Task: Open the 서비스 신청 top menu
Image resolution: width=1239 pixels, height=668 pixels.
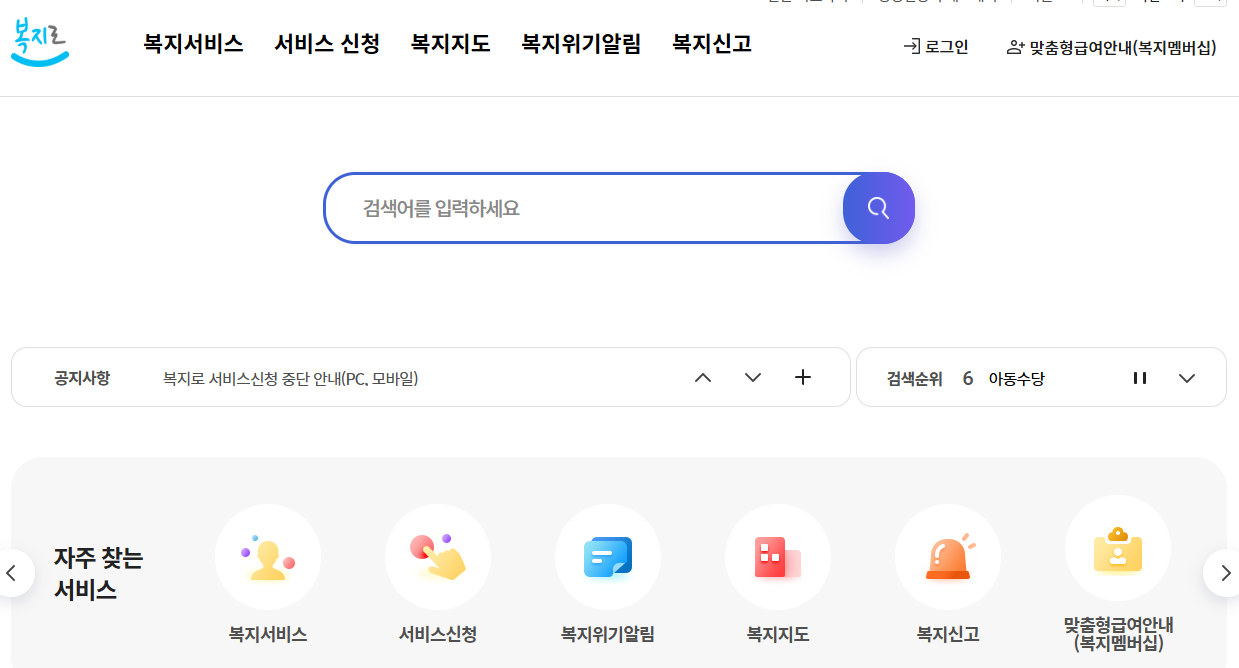Action: click(x=327, y=44)
